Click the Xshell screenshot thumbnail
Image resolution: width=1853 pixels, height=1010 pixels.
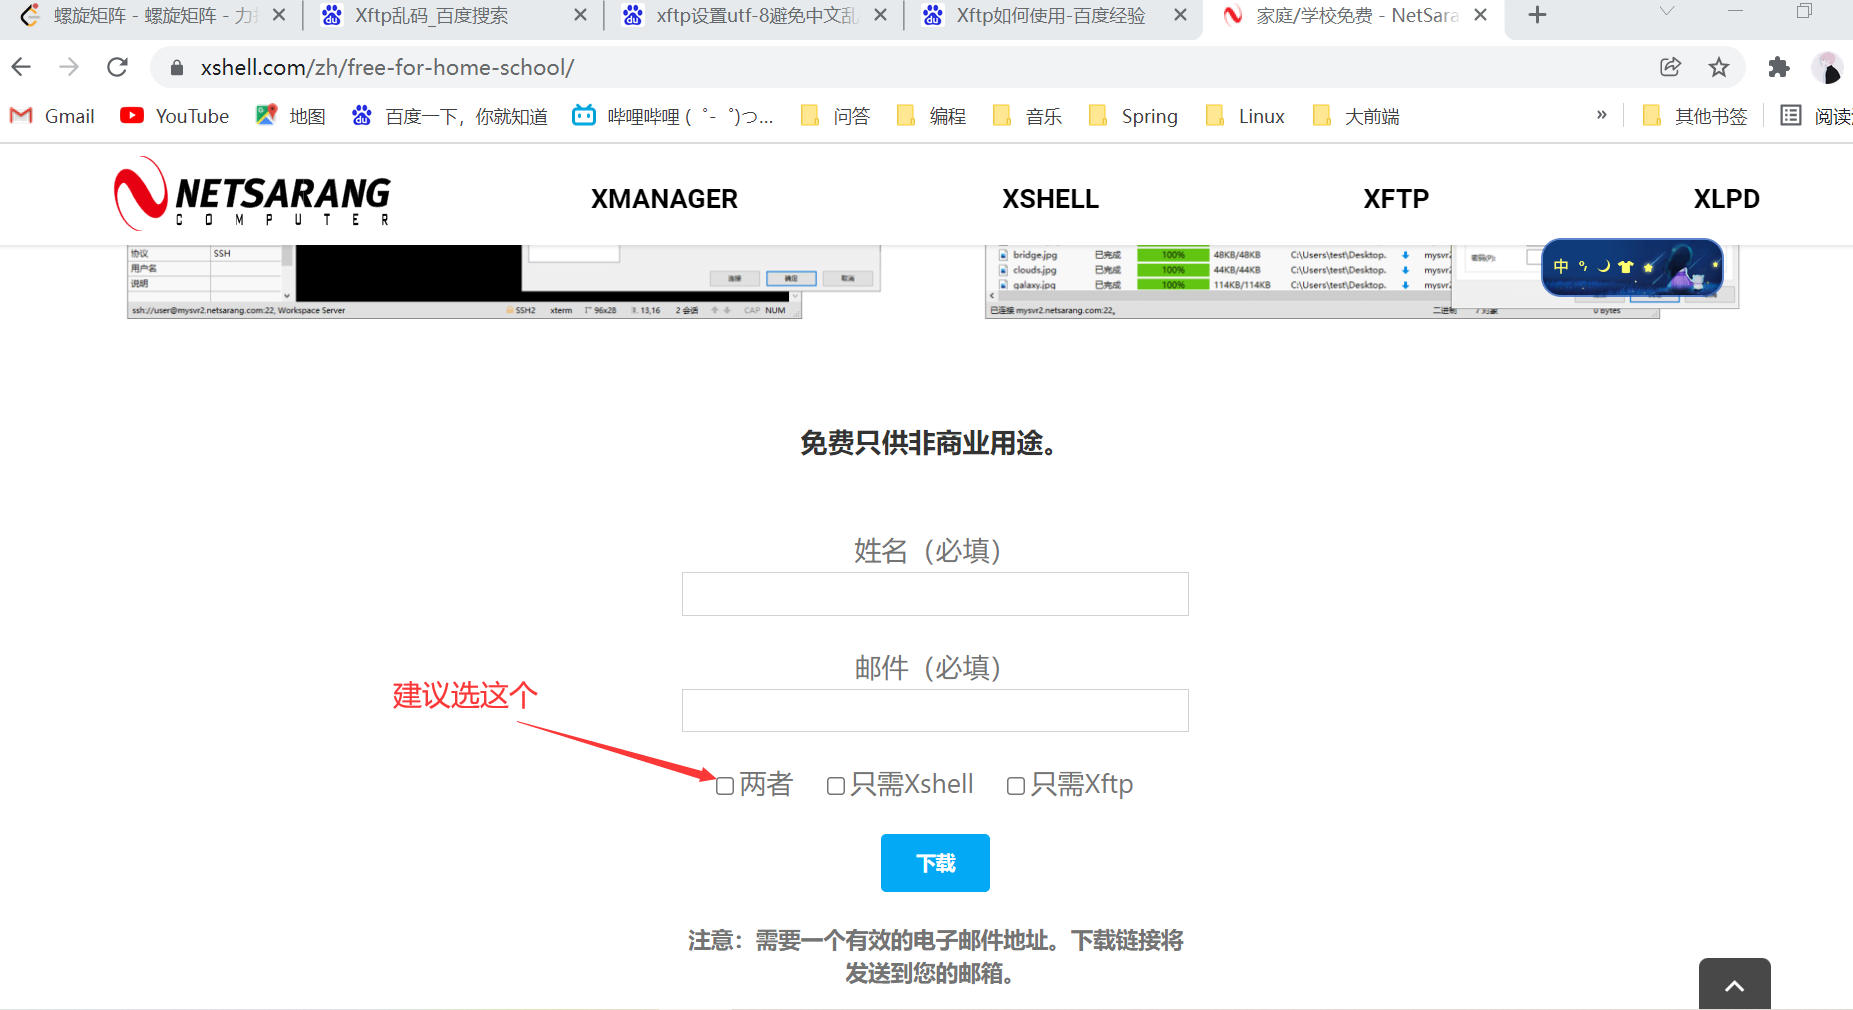(503, 281)
